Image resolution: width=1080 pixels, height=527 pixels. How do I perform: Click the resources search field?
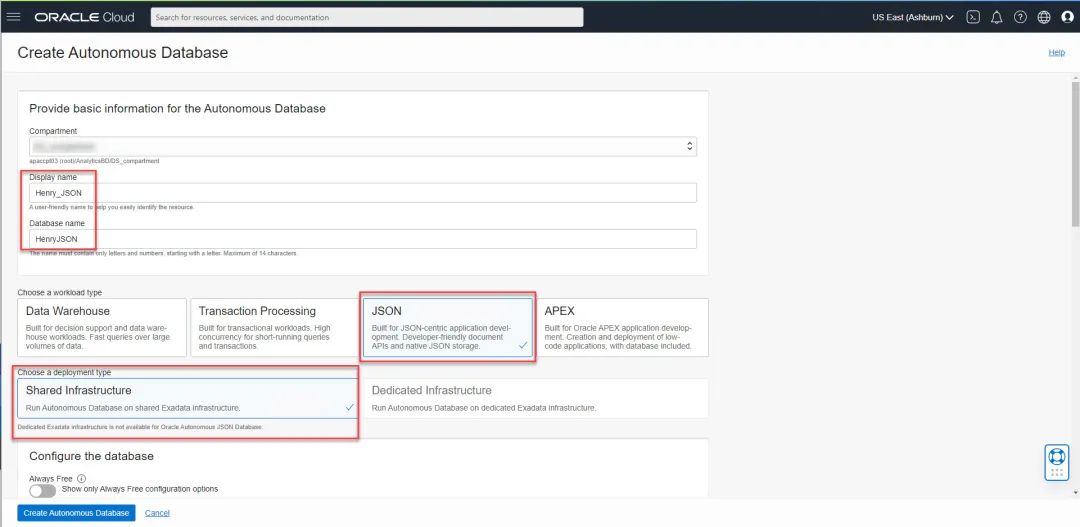(x=367, y=17)
